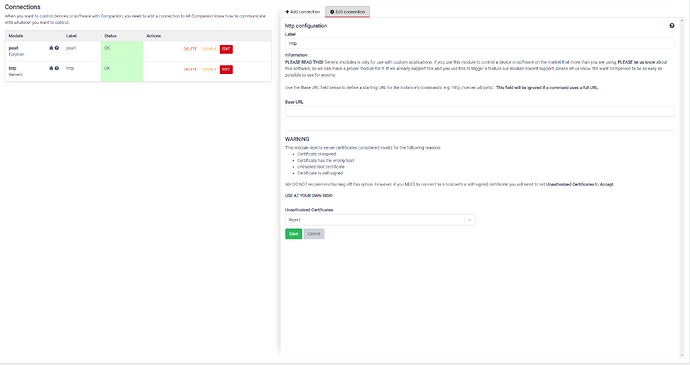690x365 pixels.
Task: Save the http configuration
Action: pyautogui.click(x=294, y=234)
